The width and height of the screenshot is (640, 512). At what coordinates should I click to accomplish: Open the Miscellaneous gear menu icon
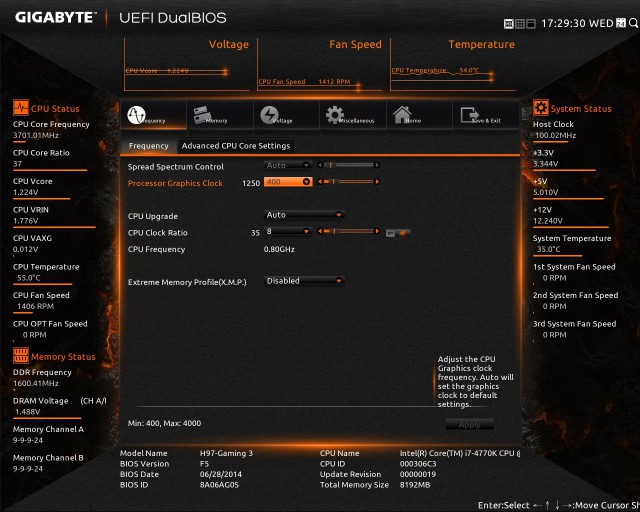tap(335, 115)
